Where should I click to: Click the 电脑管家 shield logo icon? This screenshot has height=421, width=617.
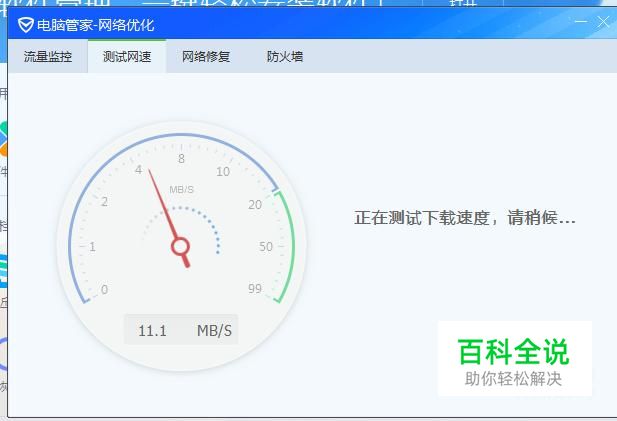pos(26,25)
